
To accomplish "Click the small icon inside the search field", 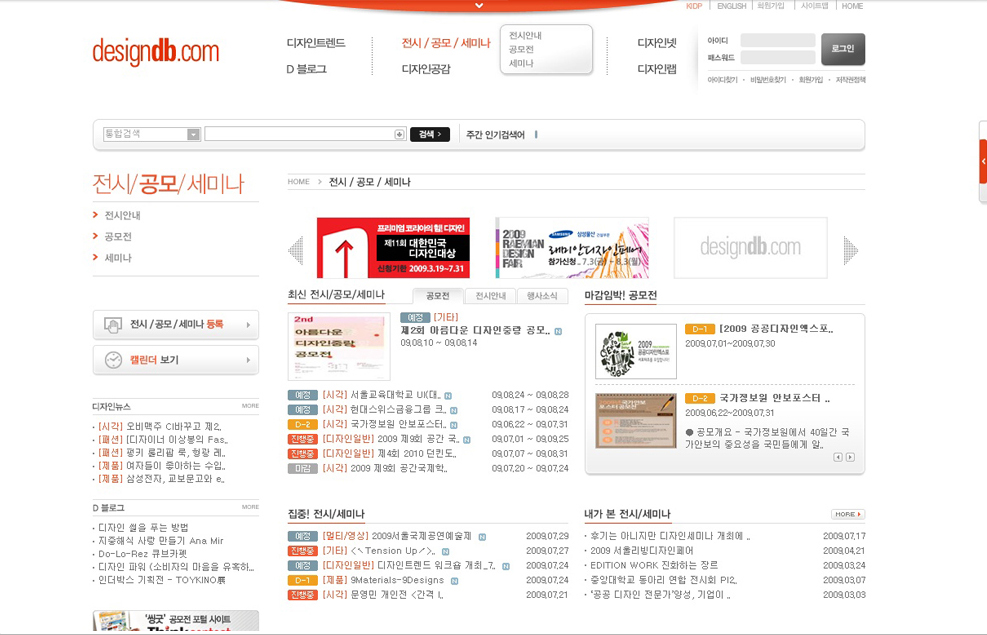I will tap(399, 134).
